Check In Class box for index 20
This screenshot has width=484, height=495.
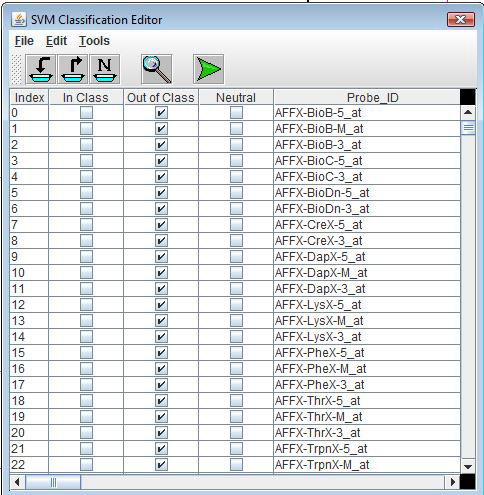[x=86, y=433]
